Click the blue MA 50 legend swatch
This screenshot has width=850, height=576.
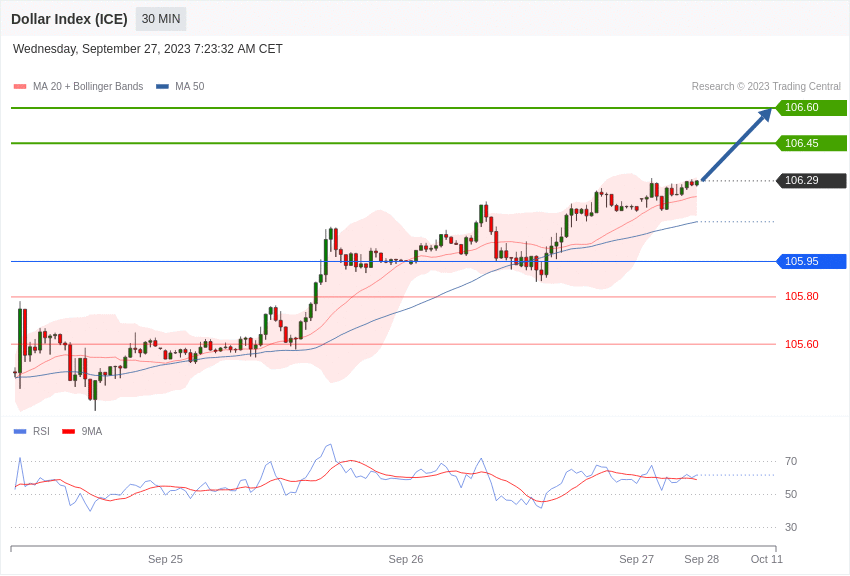162,87
